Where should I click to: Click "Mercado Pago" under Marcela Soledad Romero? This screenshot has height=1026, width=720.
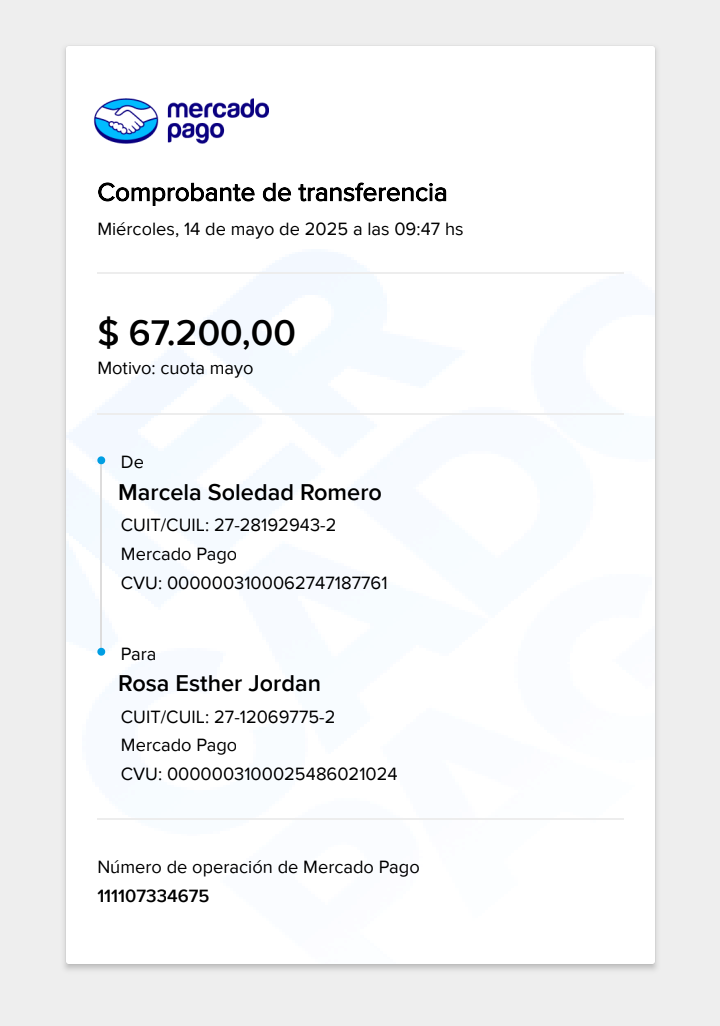point(179,554)
